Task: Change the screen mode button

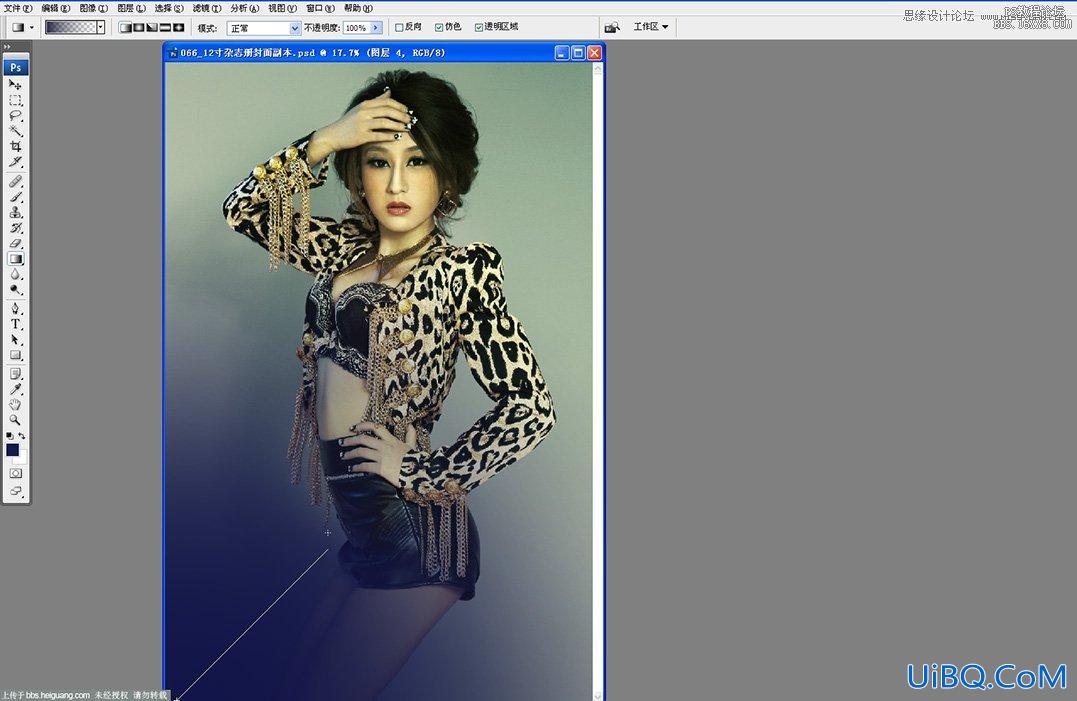Action: [15, 491]
